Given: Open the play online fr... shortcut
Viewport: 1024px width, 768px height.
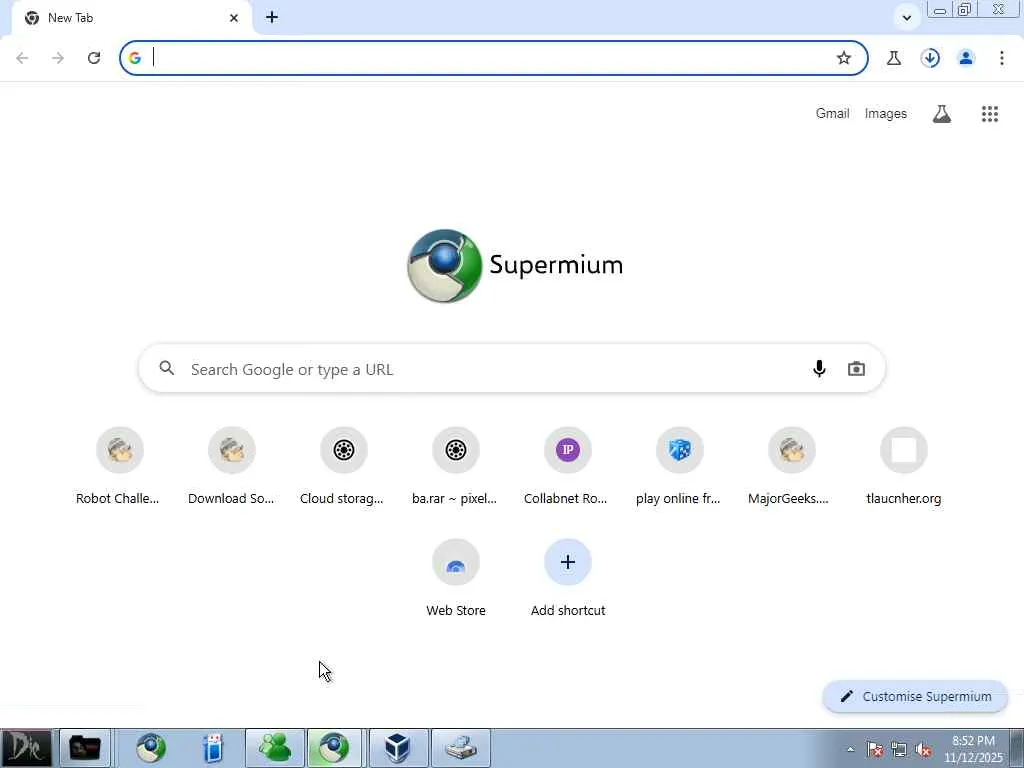Looking at the screenshot, I should click(679, 467).
